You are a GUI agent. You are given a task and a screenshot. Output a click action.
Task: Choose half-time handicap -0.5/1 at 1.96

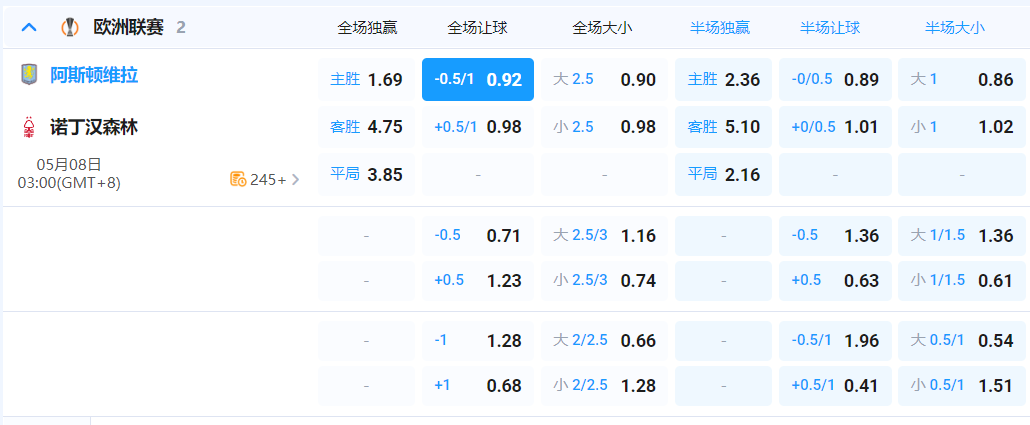point(836,340)
